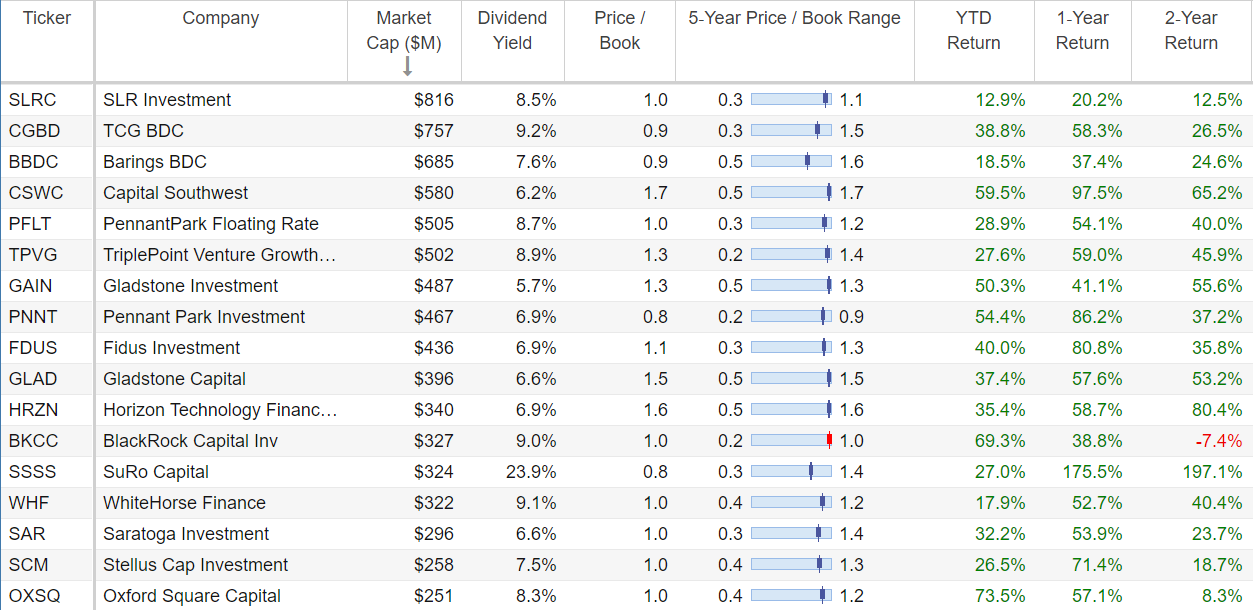Select the Price / Book column header

[x=620, y=31]
